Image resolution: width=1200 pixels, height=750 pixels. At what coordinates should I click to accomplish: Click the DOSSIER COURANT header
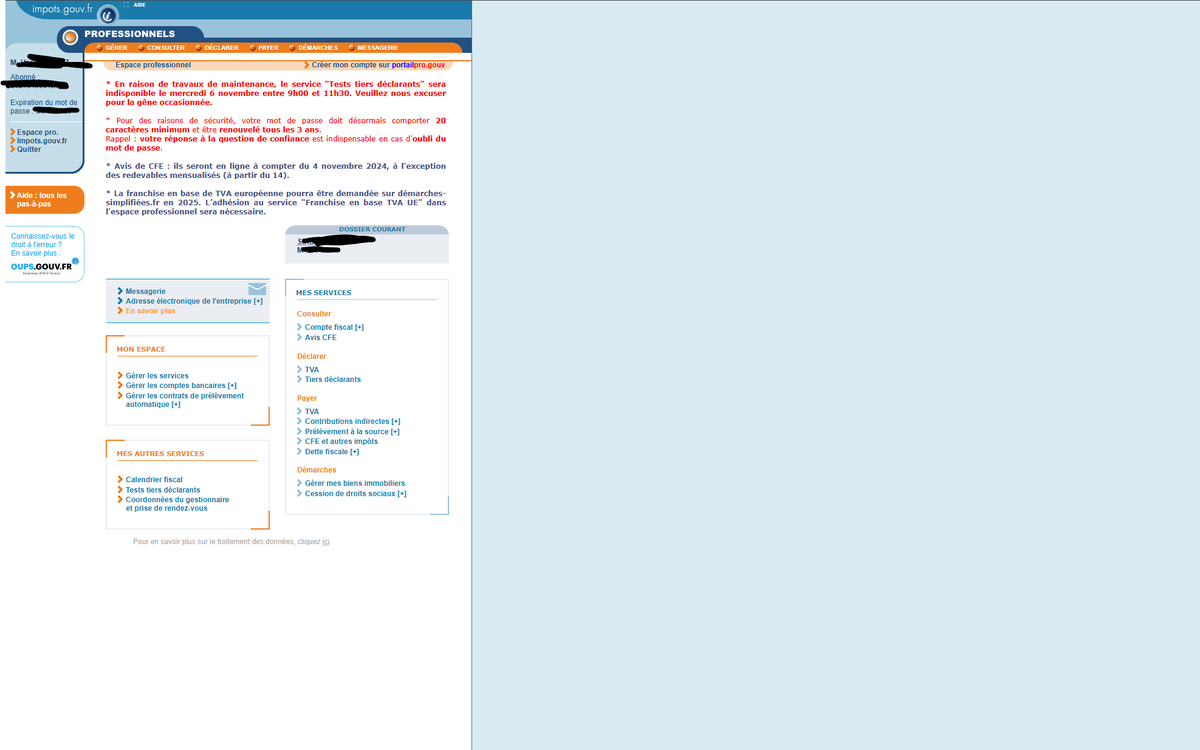pos(372,229)
